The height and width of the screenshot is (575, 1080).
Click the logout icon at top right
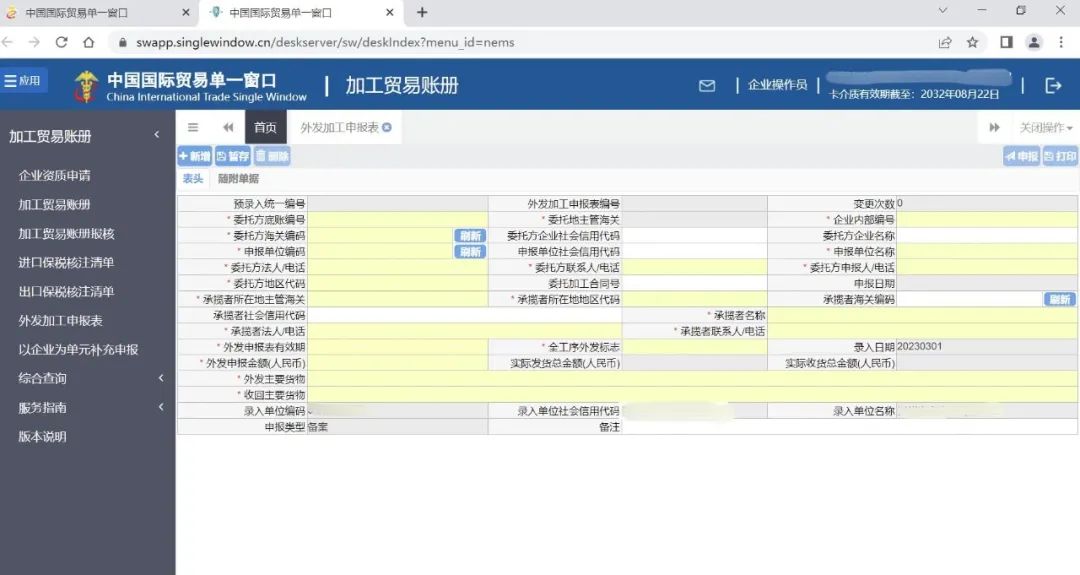tap(1053, 86)
